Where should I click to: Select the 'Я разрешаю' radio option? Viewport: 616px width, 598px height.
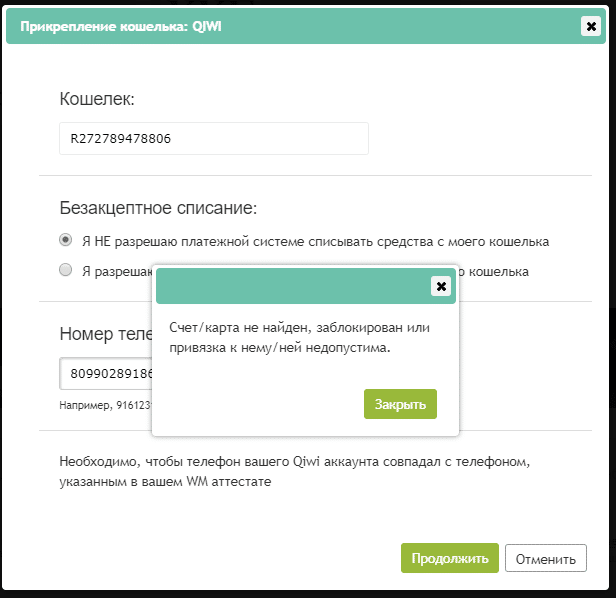click(66, 270)
